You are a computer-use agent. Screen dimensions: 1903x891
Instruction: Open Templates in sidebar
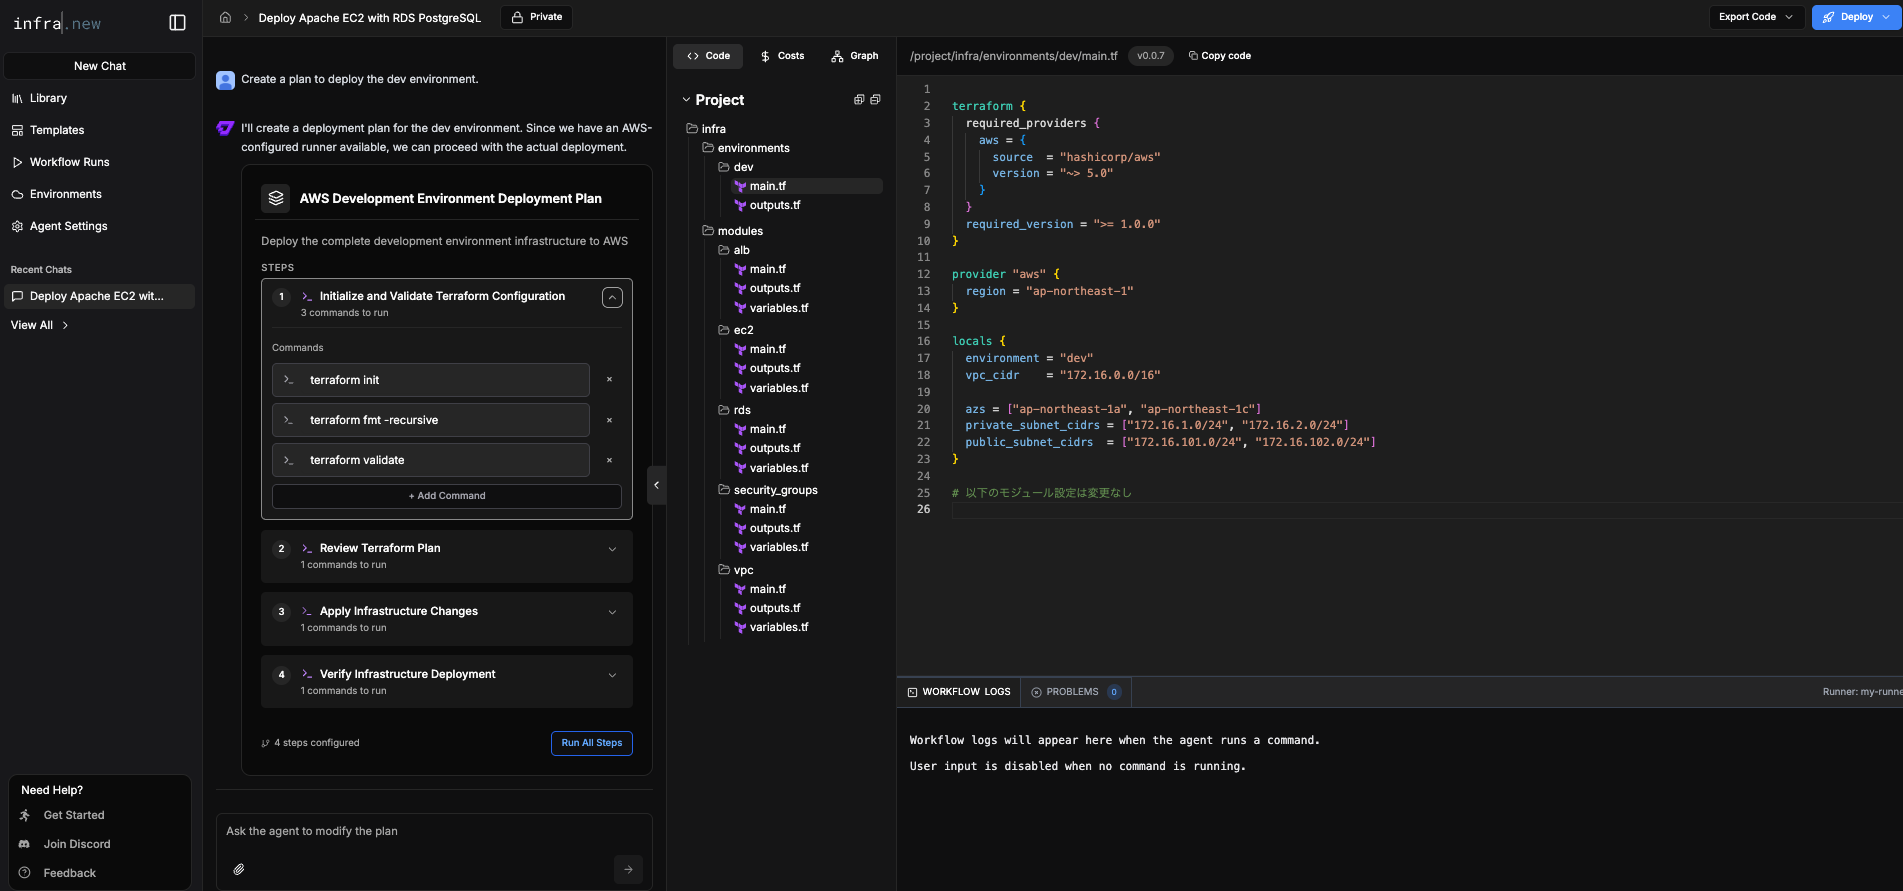57,130
